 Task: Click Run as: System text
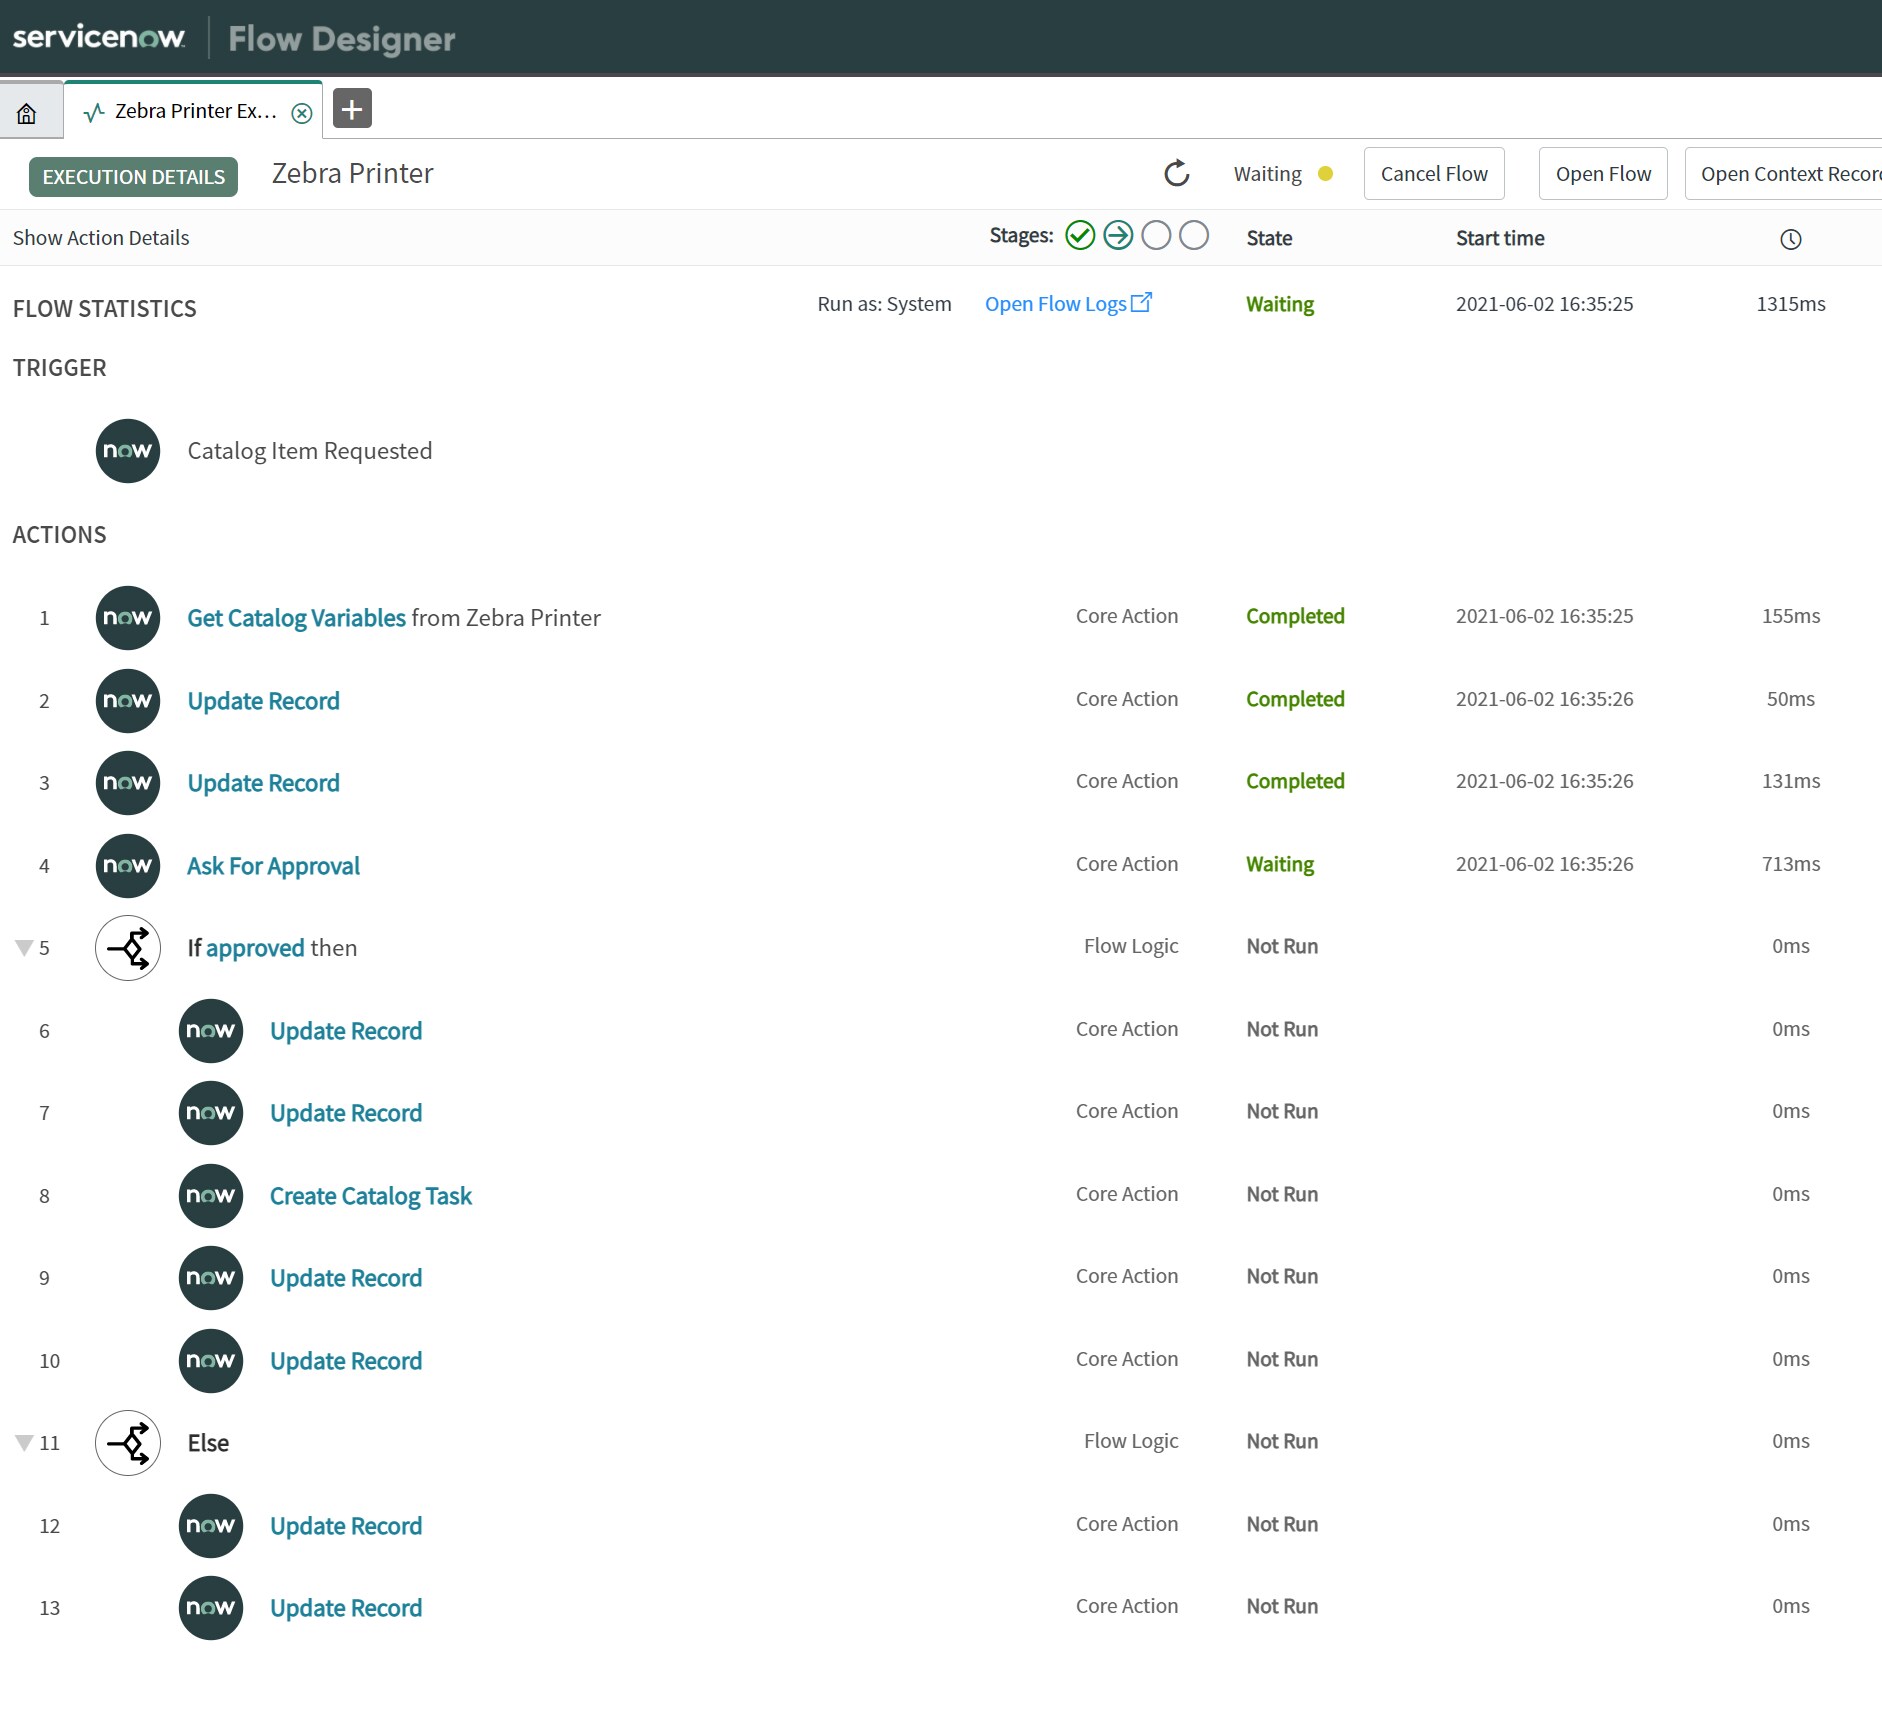[x=884, y=304]
